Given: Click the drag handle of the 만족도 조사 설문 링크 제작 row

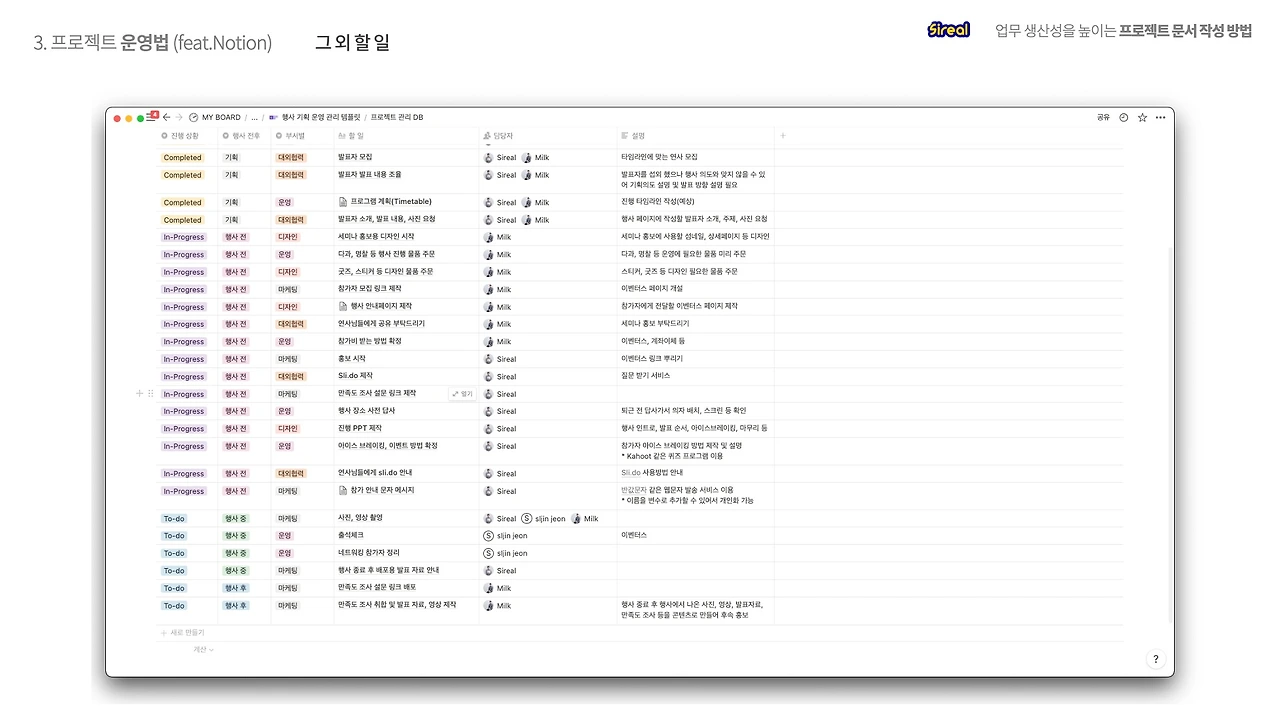Looking at the screenshot, I should [x=151, y=394].
